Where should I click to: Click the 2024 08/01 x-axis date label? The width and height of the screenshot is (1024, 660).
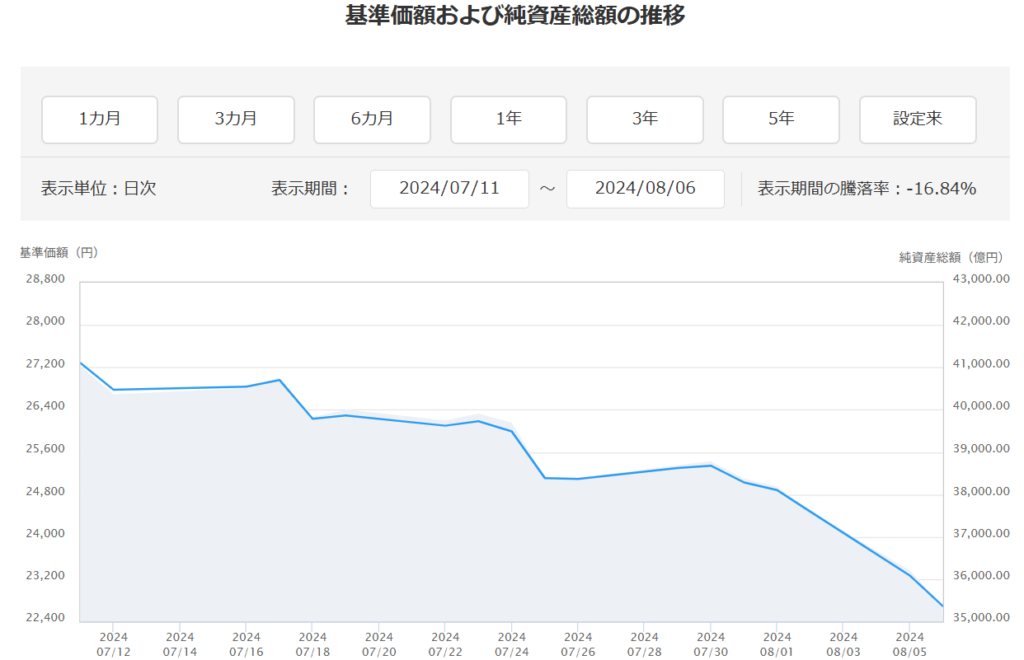click(x=777, y=643)
